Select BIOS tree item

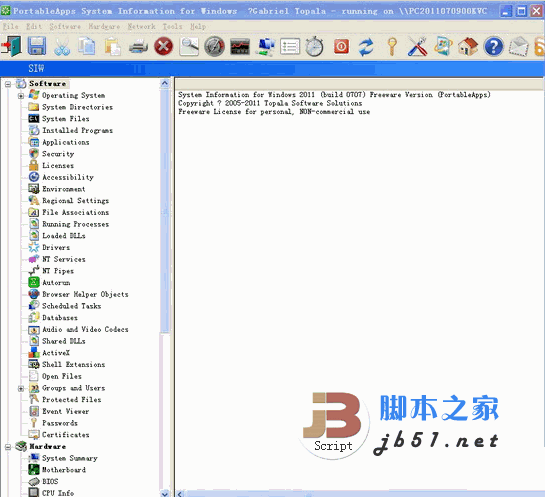tap(50, 482)
